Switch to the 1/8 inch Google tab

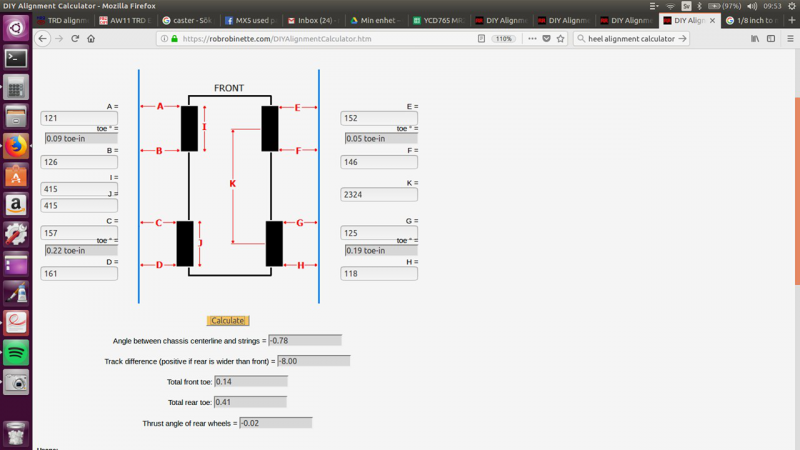click(x=752, y=20)
